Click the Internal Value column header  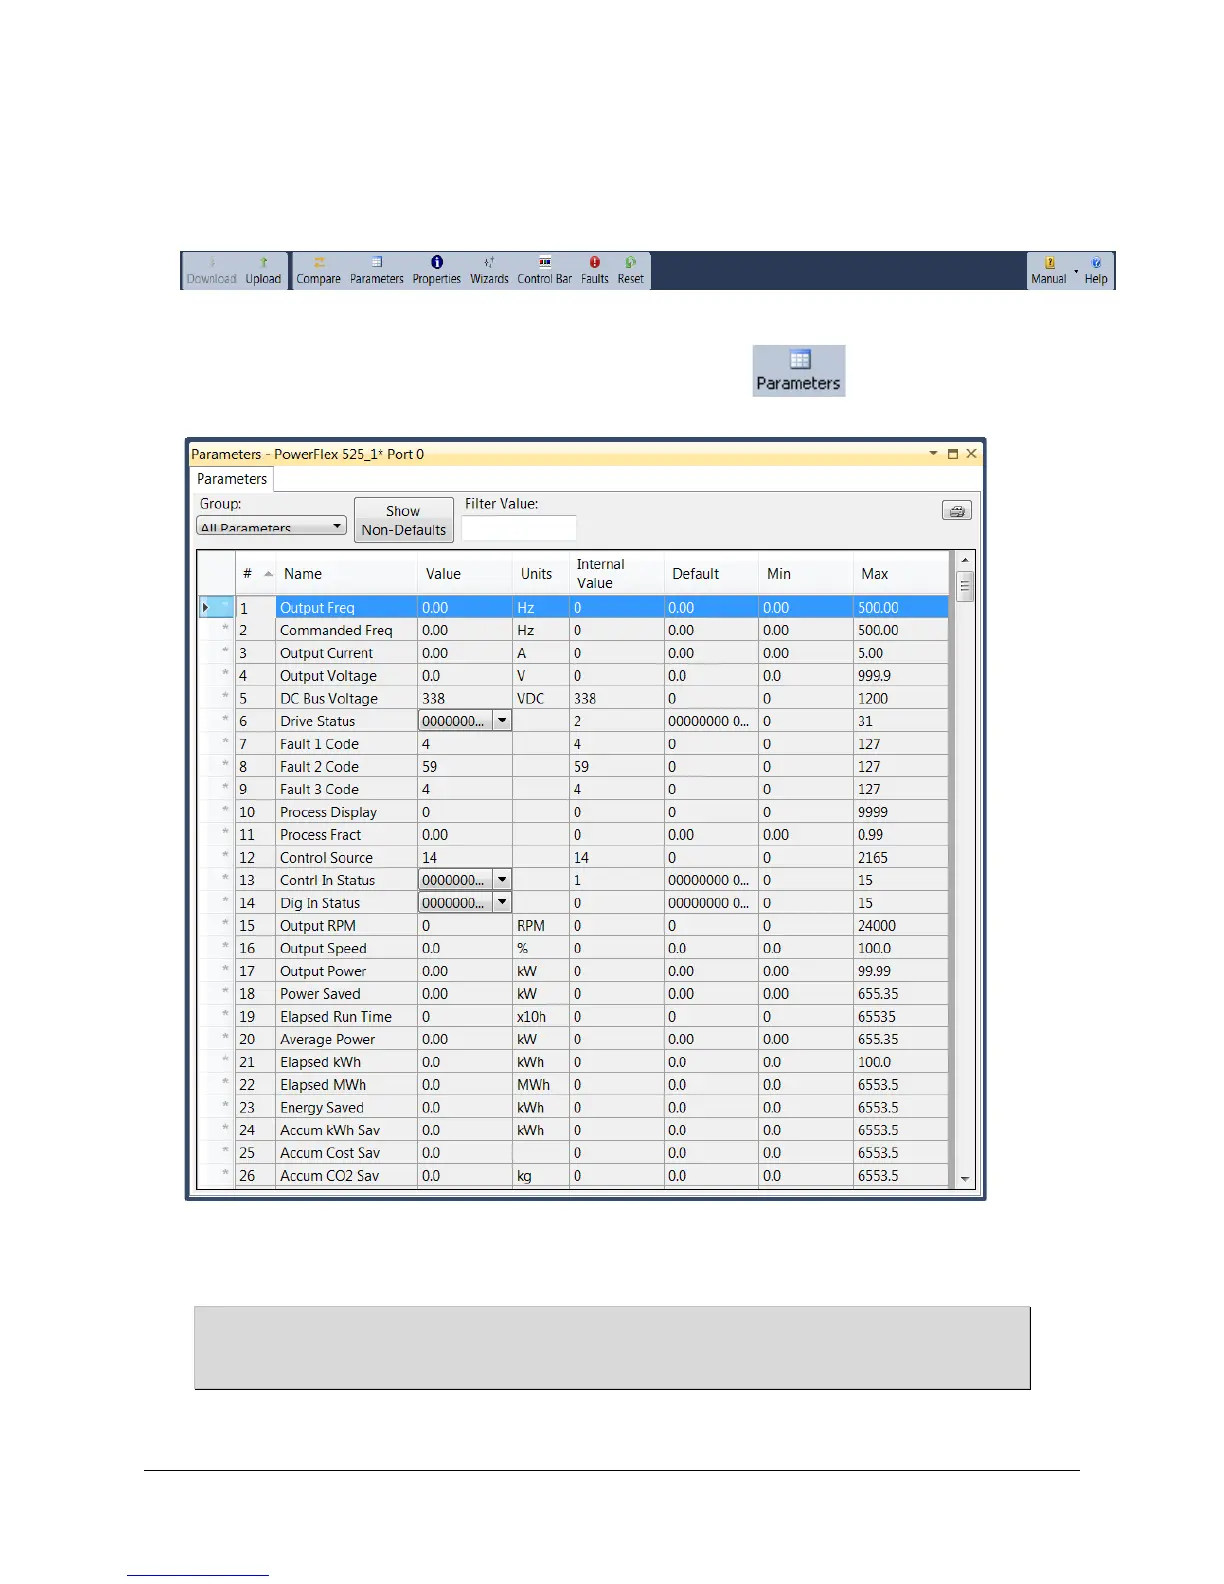pos(616,573)
